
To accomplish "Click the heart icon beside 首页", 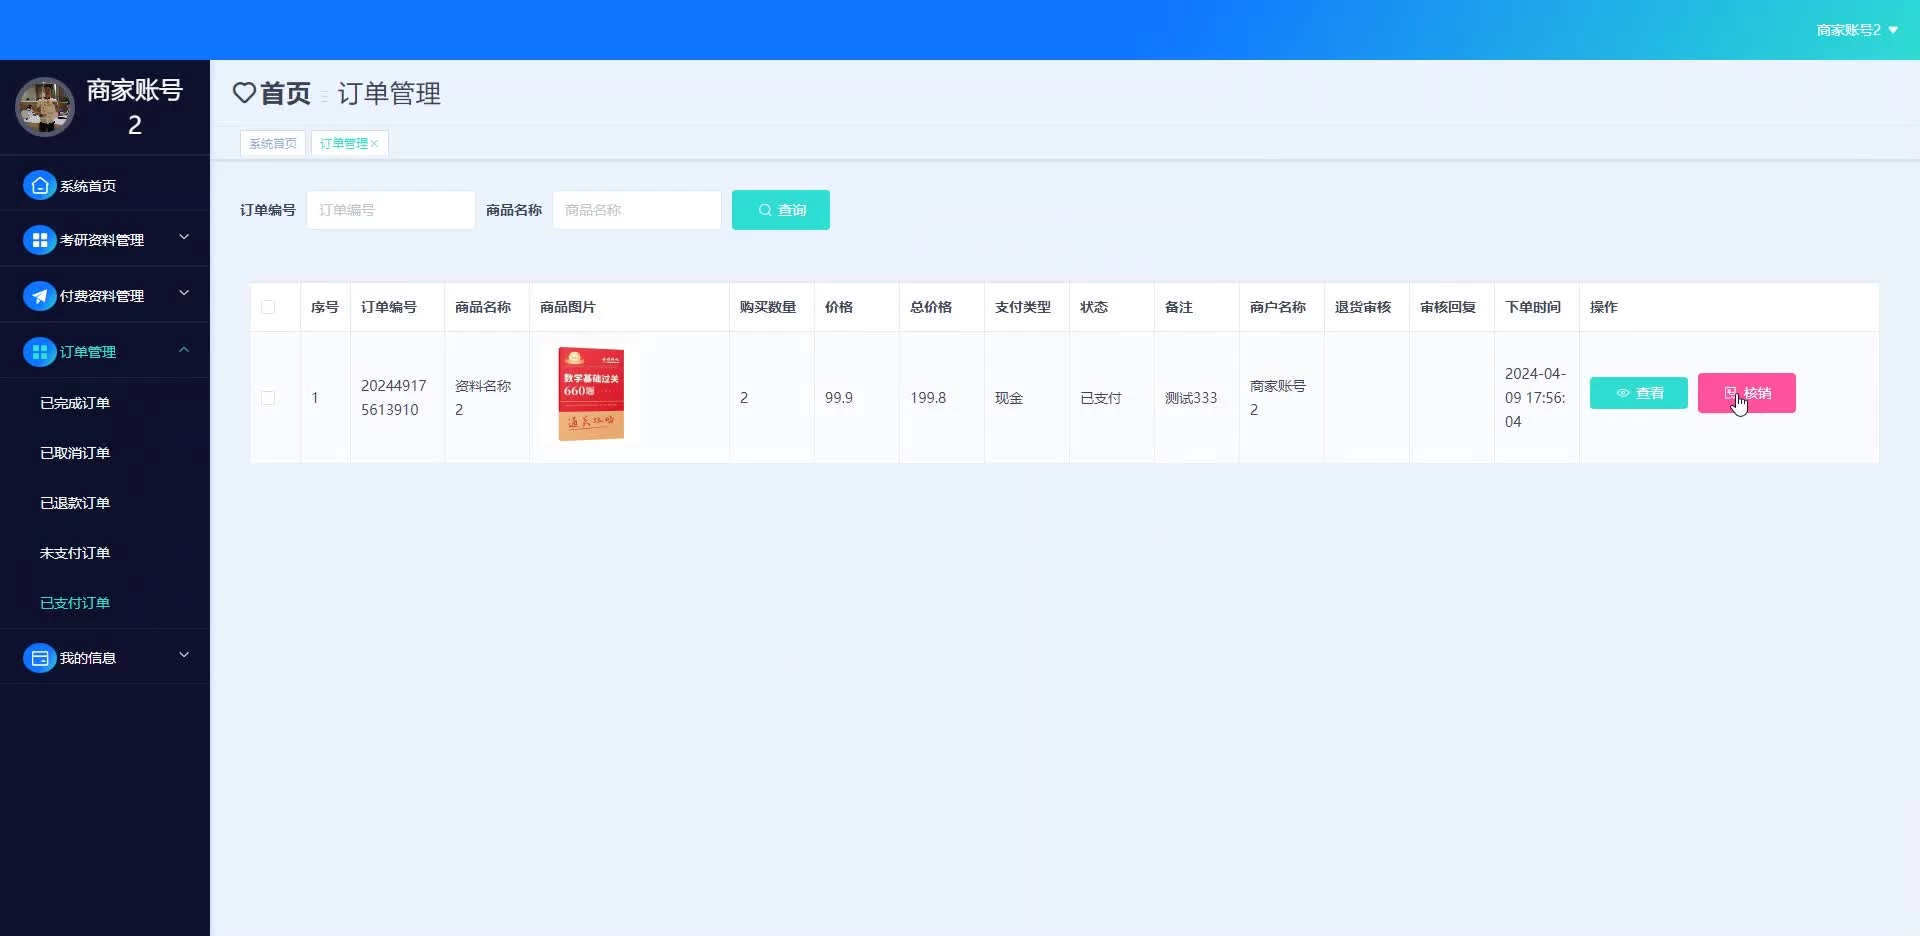I will [x=244, y=93].
